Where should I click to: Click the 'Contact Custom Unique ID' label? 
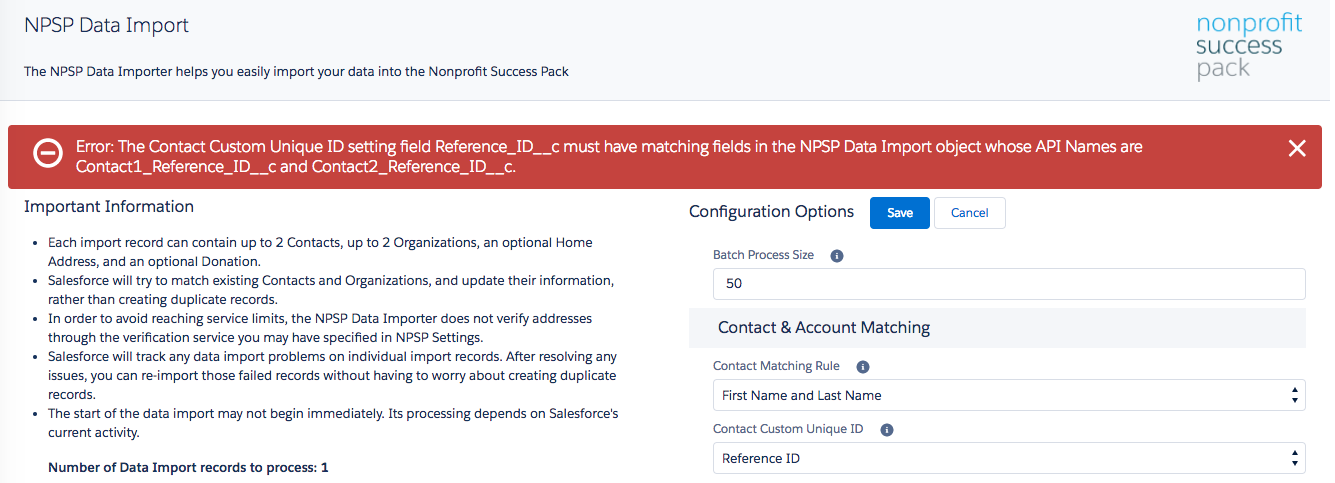[788, 429]
